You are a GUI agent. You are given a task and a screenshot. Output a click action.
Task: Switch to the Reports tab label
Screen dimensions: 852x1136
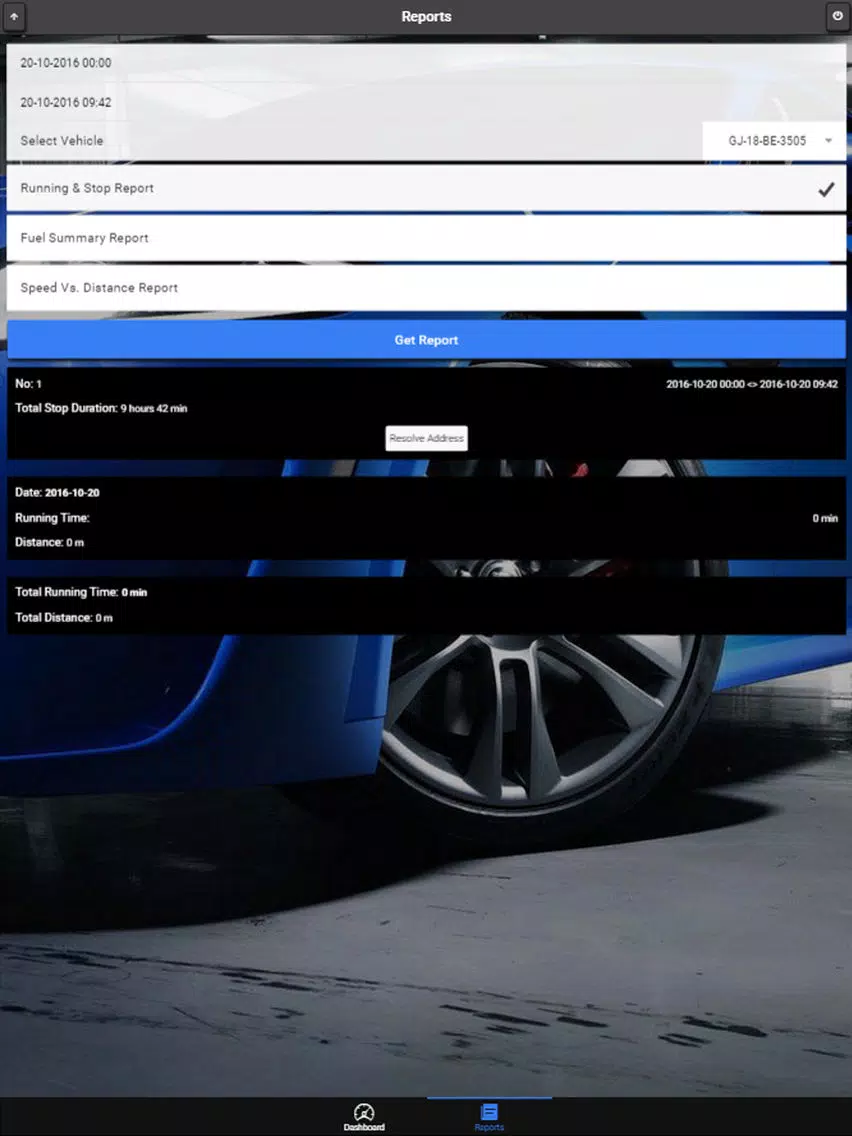[x=489, y=1127]
